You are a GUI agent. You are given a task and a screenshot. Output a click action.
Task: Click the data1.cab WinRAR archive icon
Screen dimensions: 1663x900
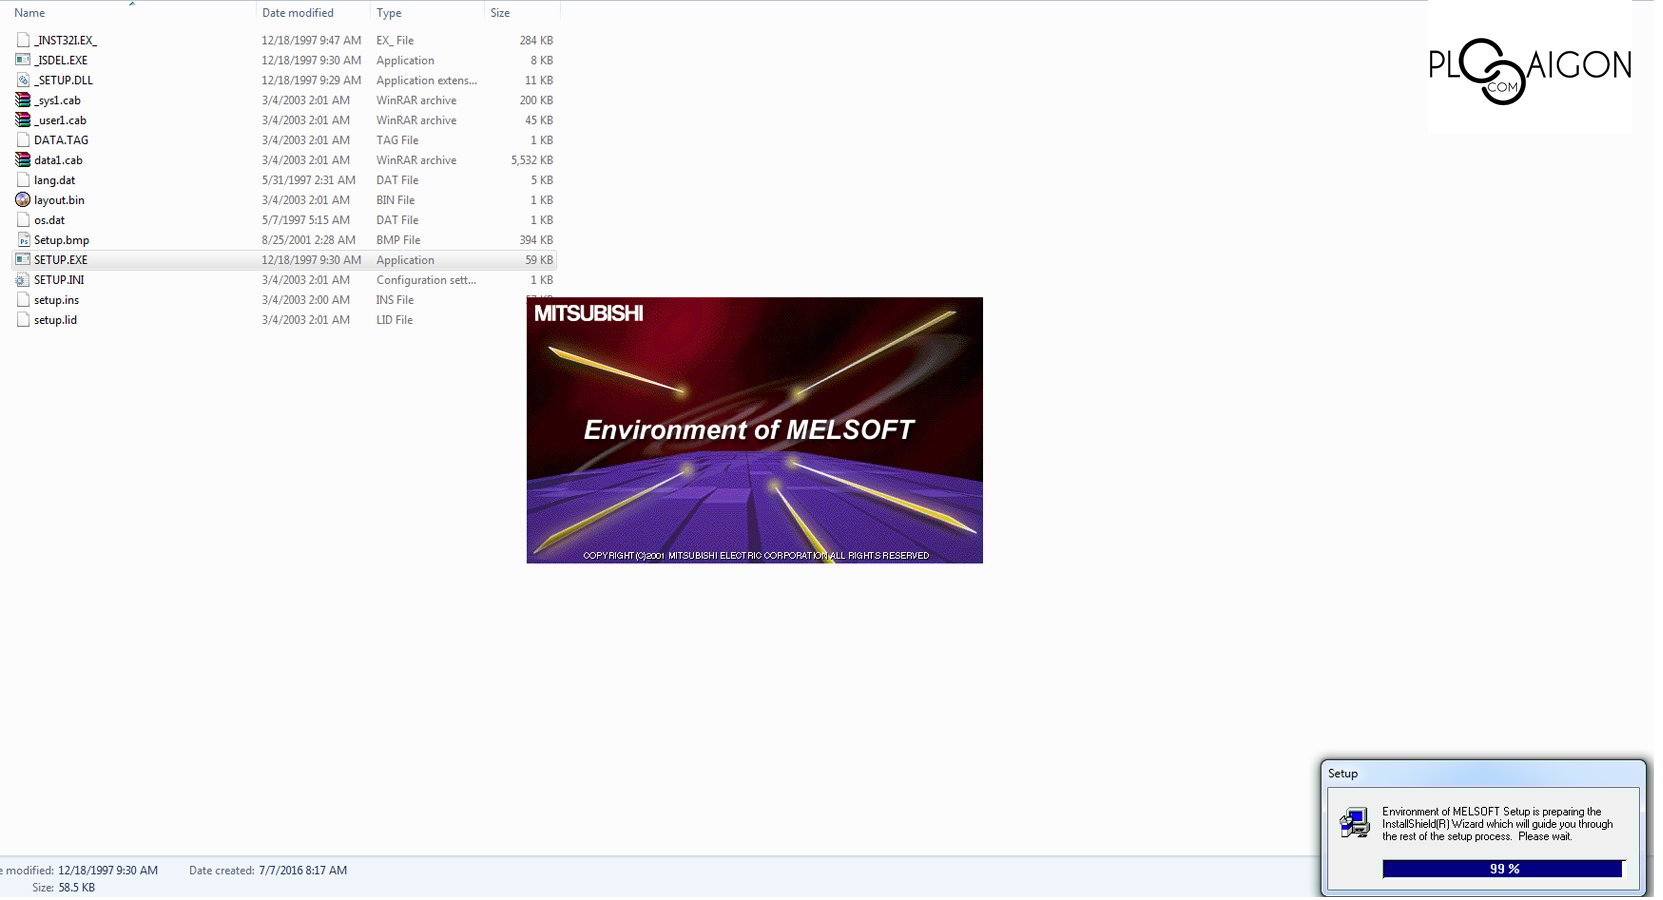23,160
